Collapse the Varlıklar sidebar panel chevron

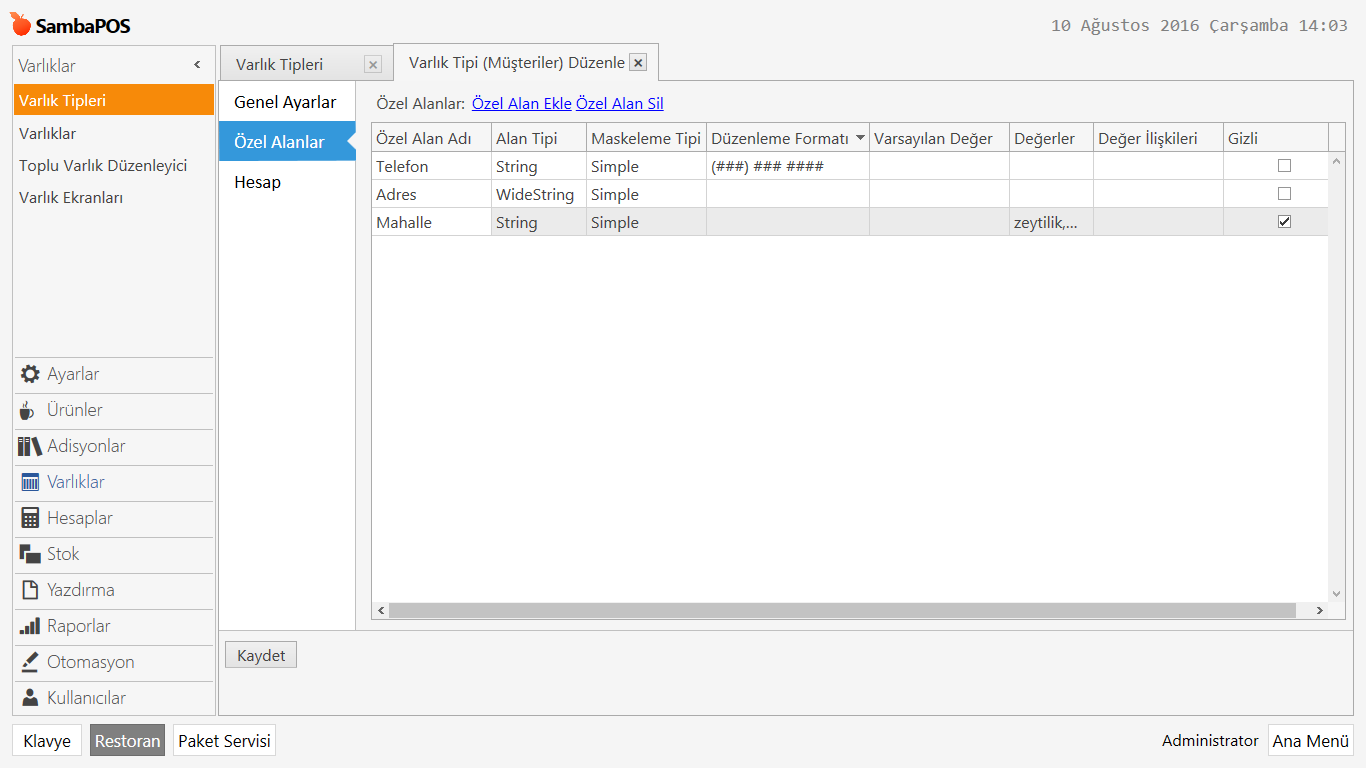[197, 65]
